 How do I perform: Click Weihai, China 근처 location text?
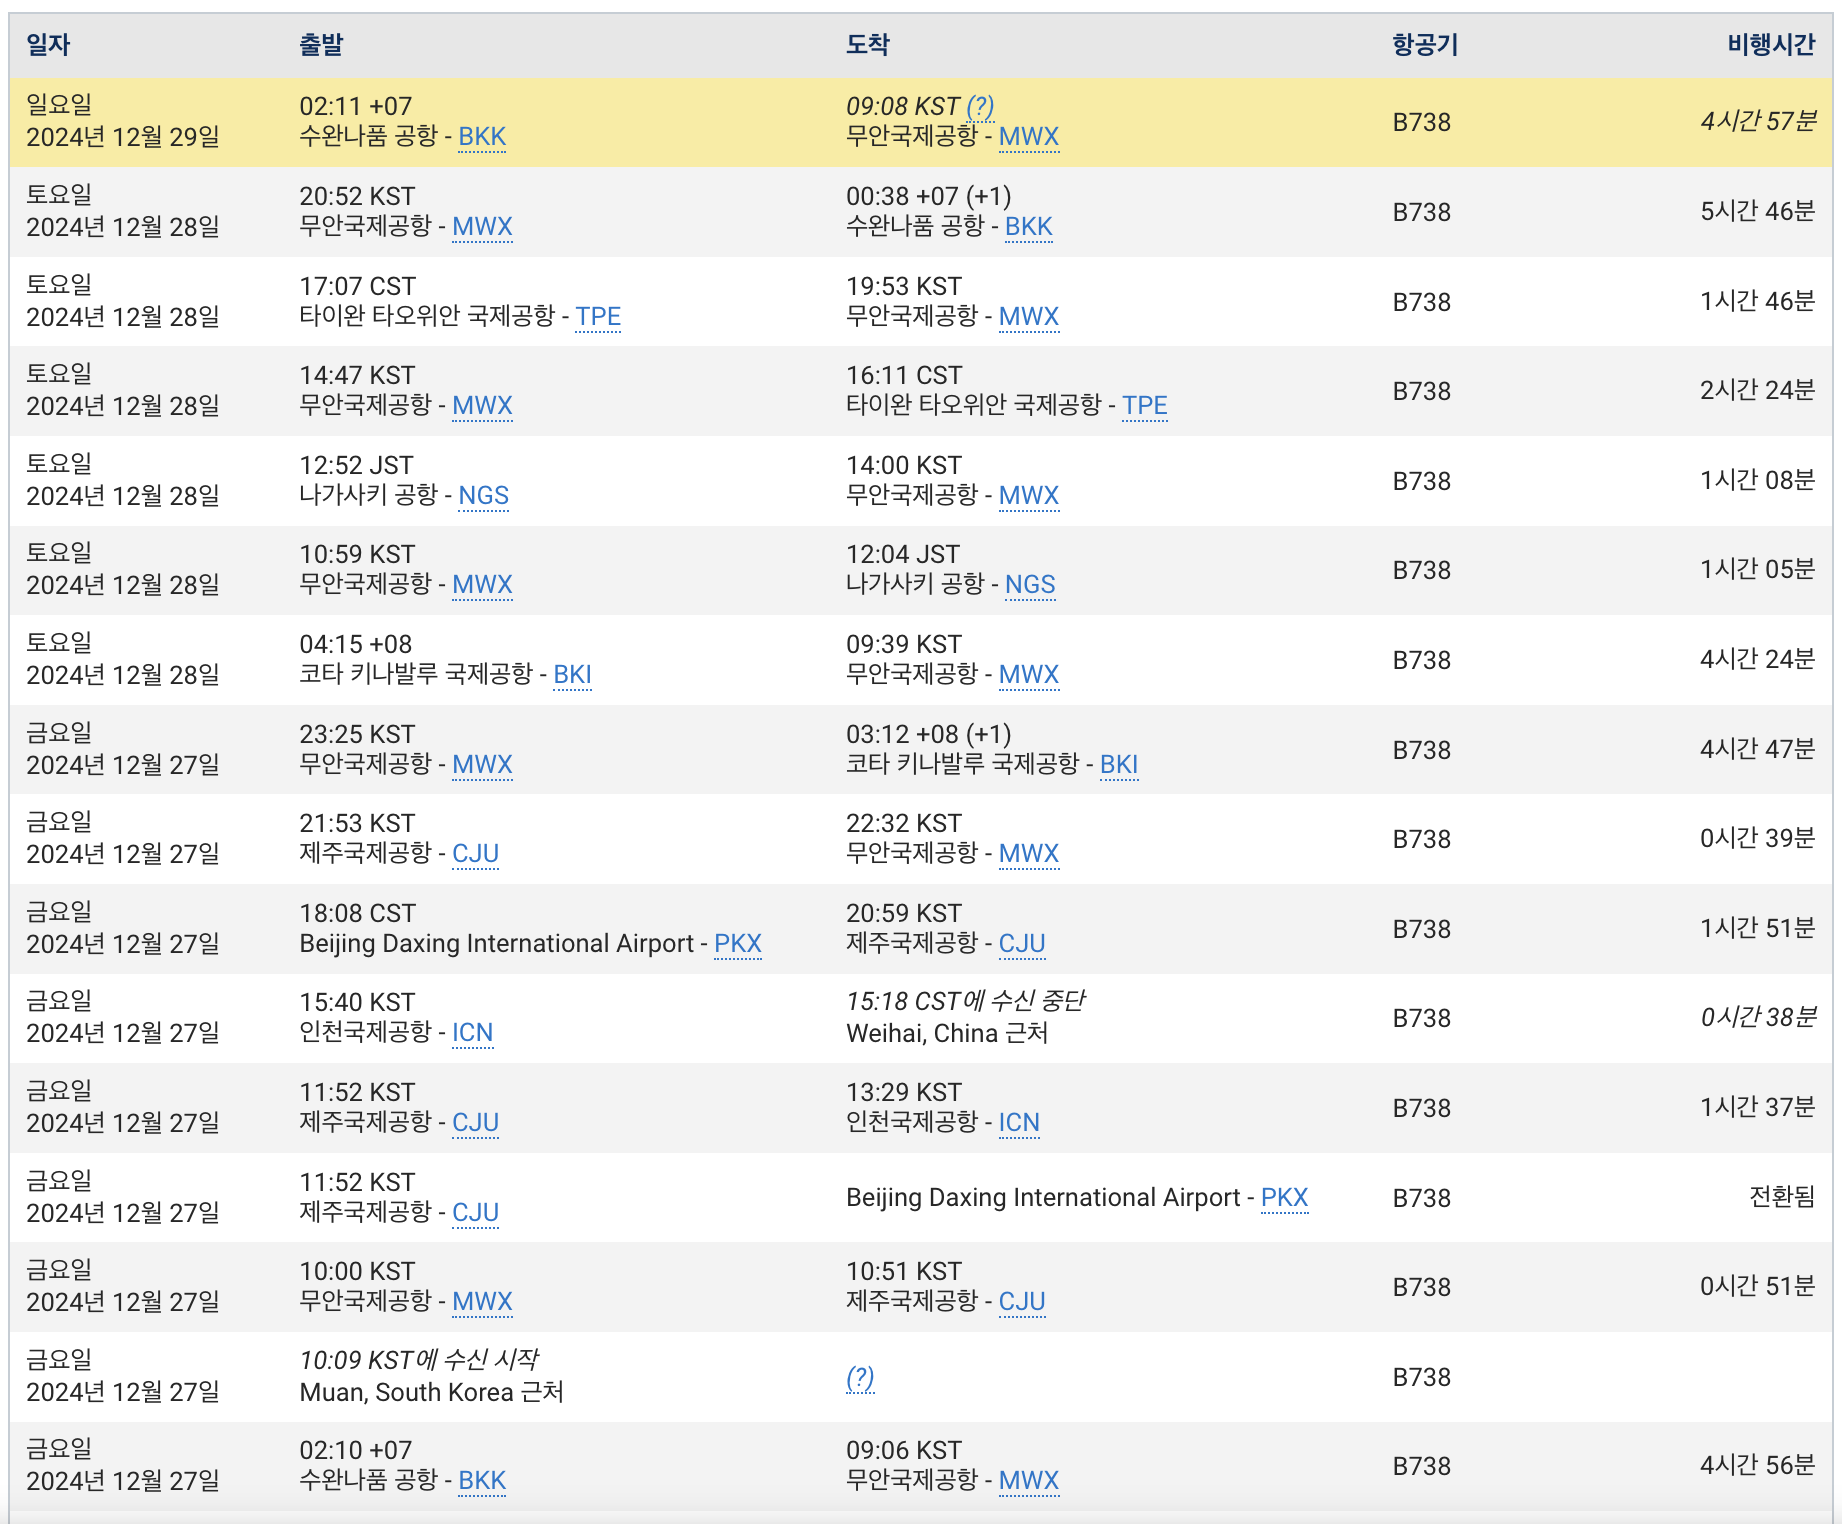pos(947,1033)
